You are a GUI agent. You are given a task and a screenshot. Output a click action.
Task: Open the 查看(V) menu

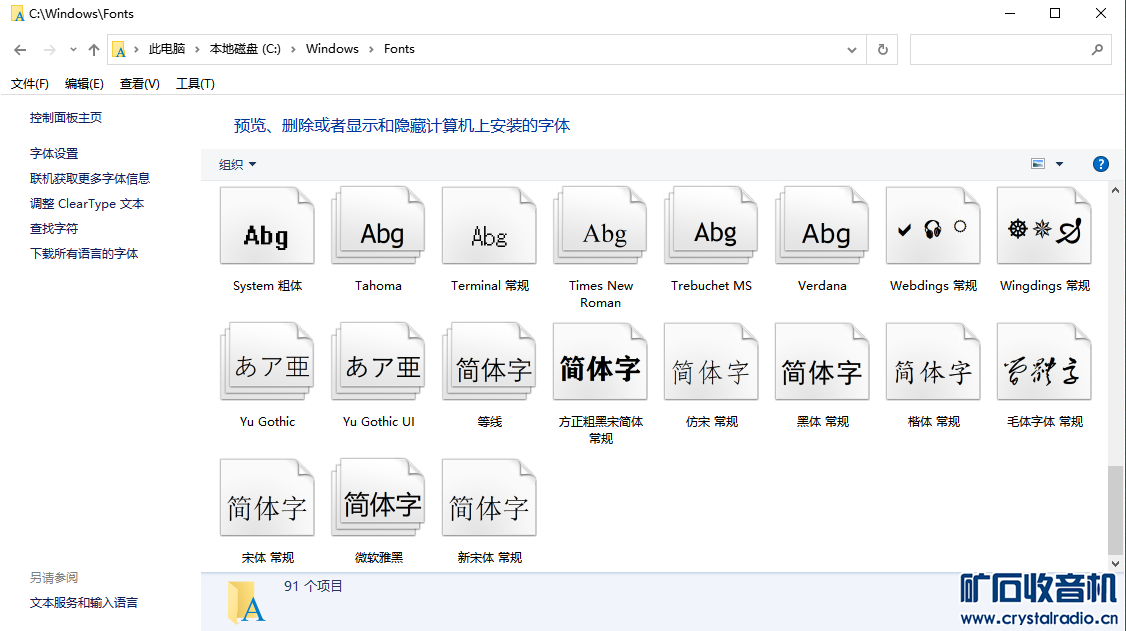[139, 84]
